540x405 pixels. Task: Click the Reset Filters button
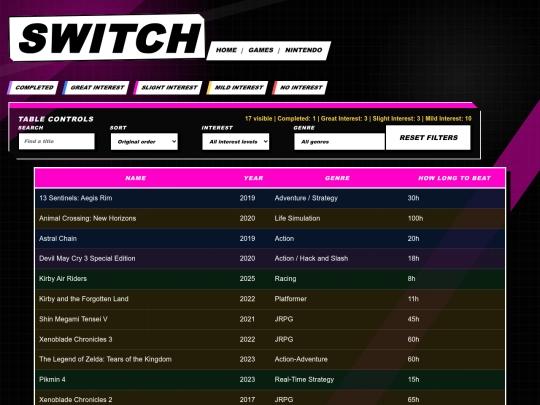(428, 137)
